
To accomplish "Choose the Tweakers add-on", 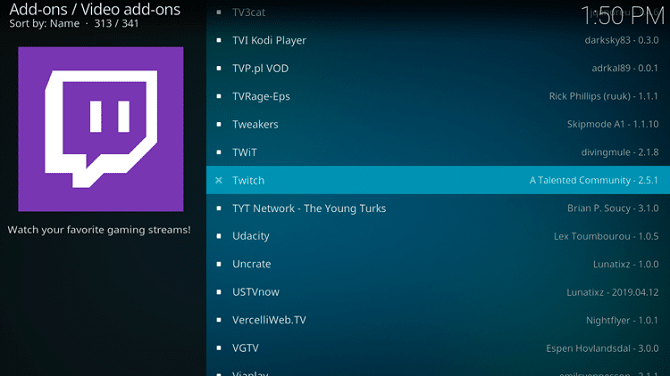I will tap(438, 124).
